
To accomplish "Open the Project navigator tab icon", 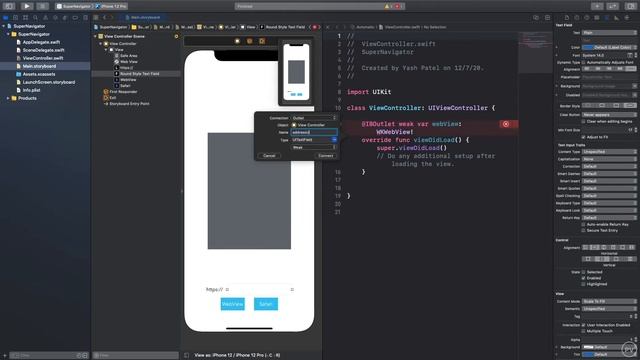I will point(5,18).
